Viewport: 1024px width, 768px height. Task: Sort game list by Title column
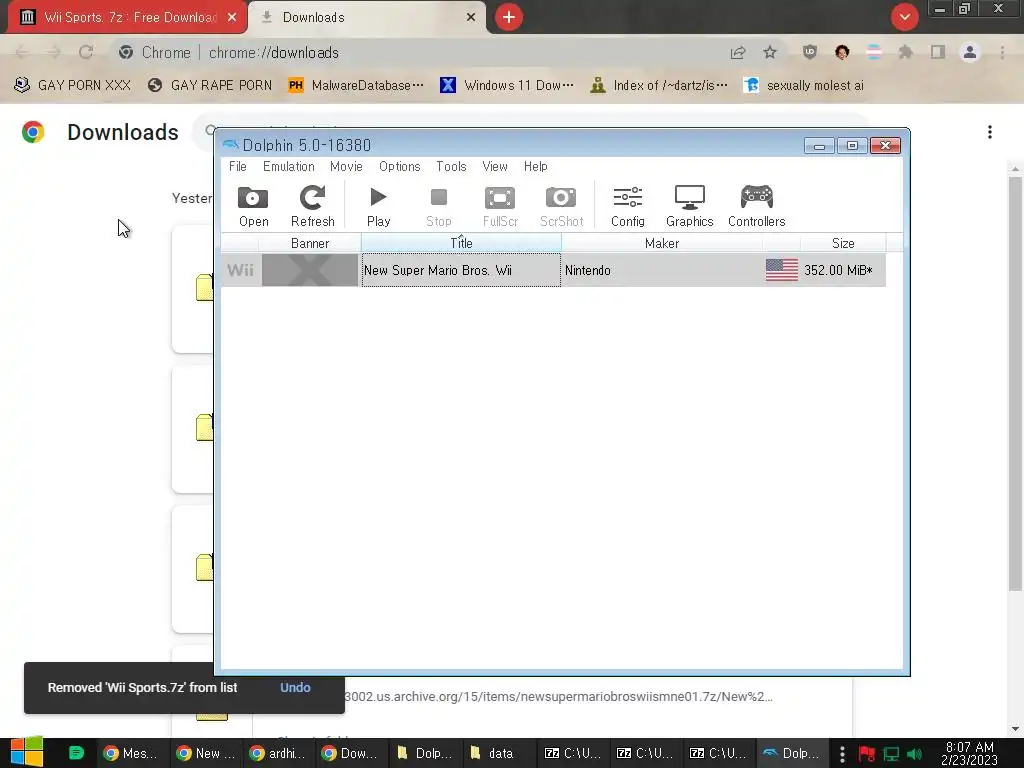point(461,243)
